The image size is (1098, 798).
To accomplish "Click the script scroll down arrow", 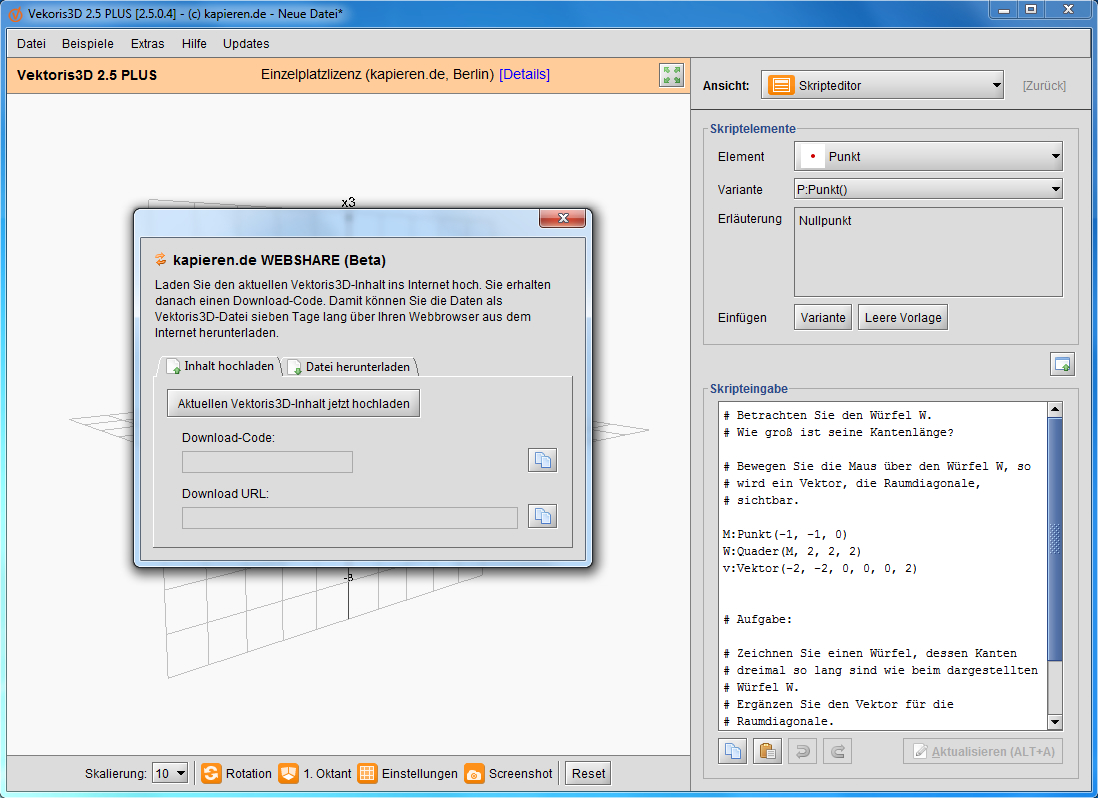I will (1055, 722).
